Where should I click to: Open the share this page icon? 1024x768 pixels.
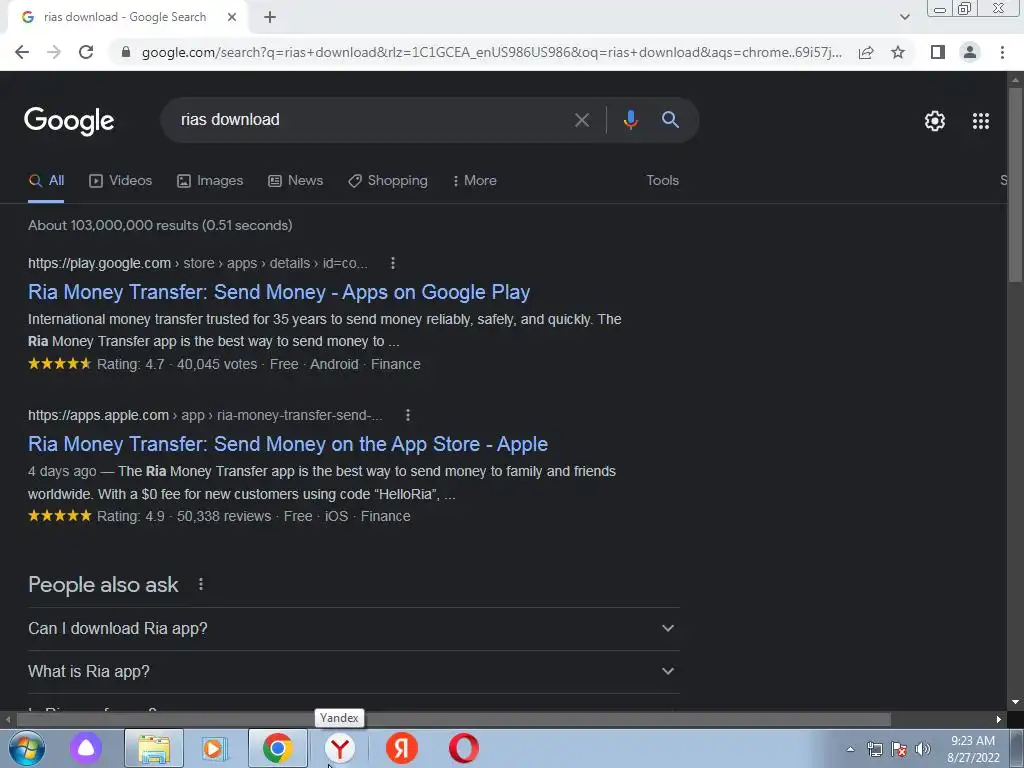866,52
